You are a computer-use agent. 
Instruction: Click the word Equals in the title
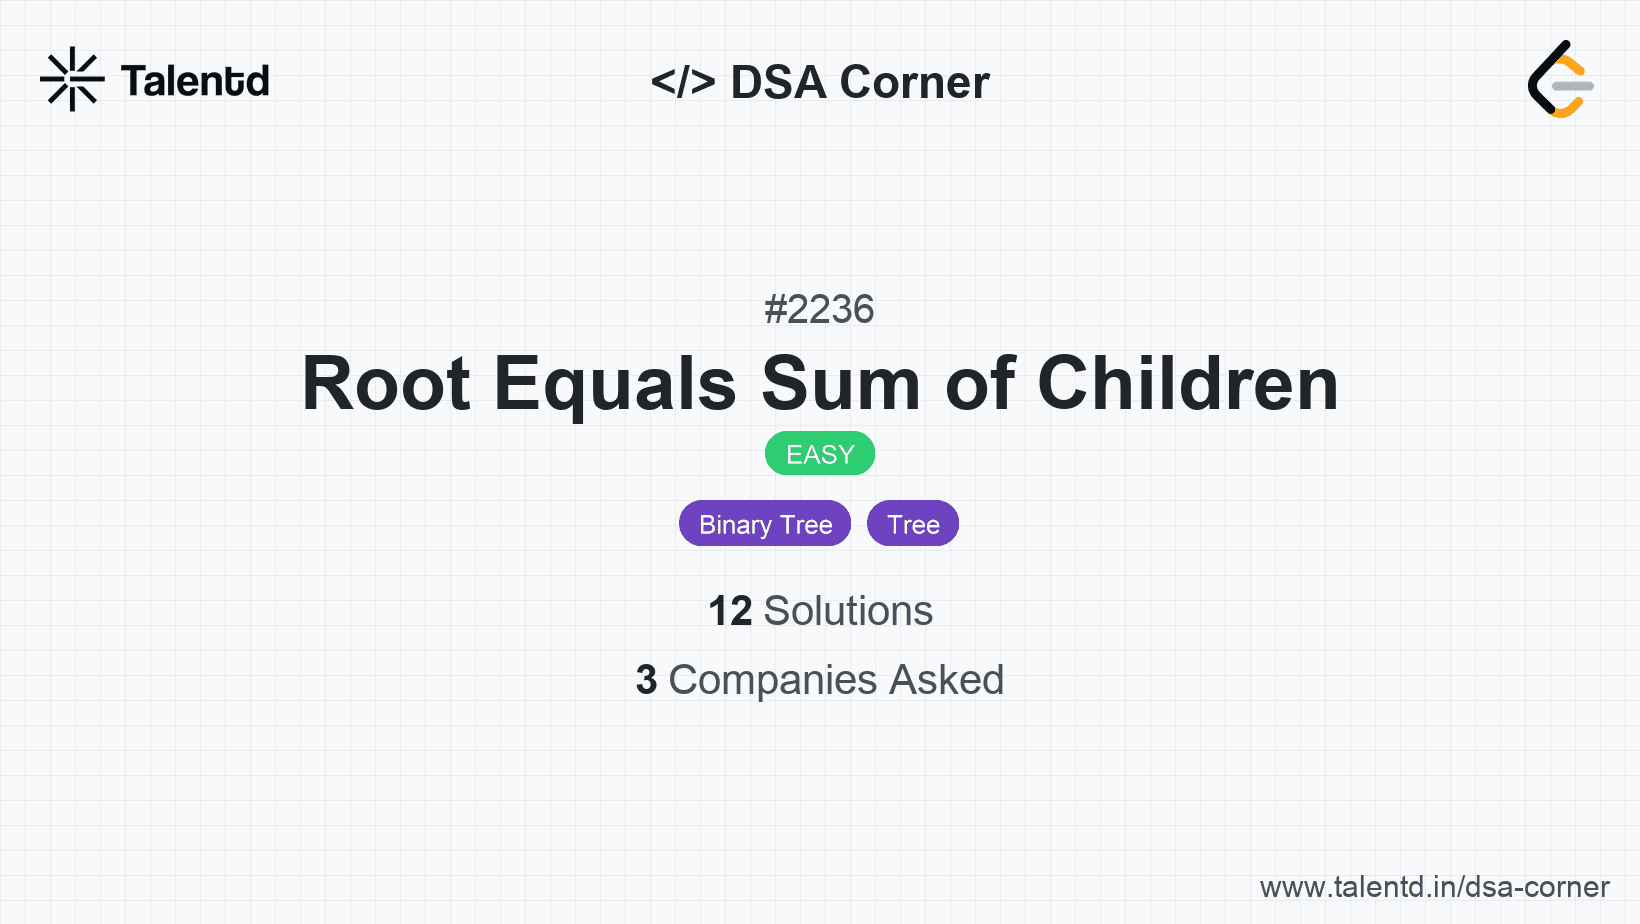coord(615,384)
